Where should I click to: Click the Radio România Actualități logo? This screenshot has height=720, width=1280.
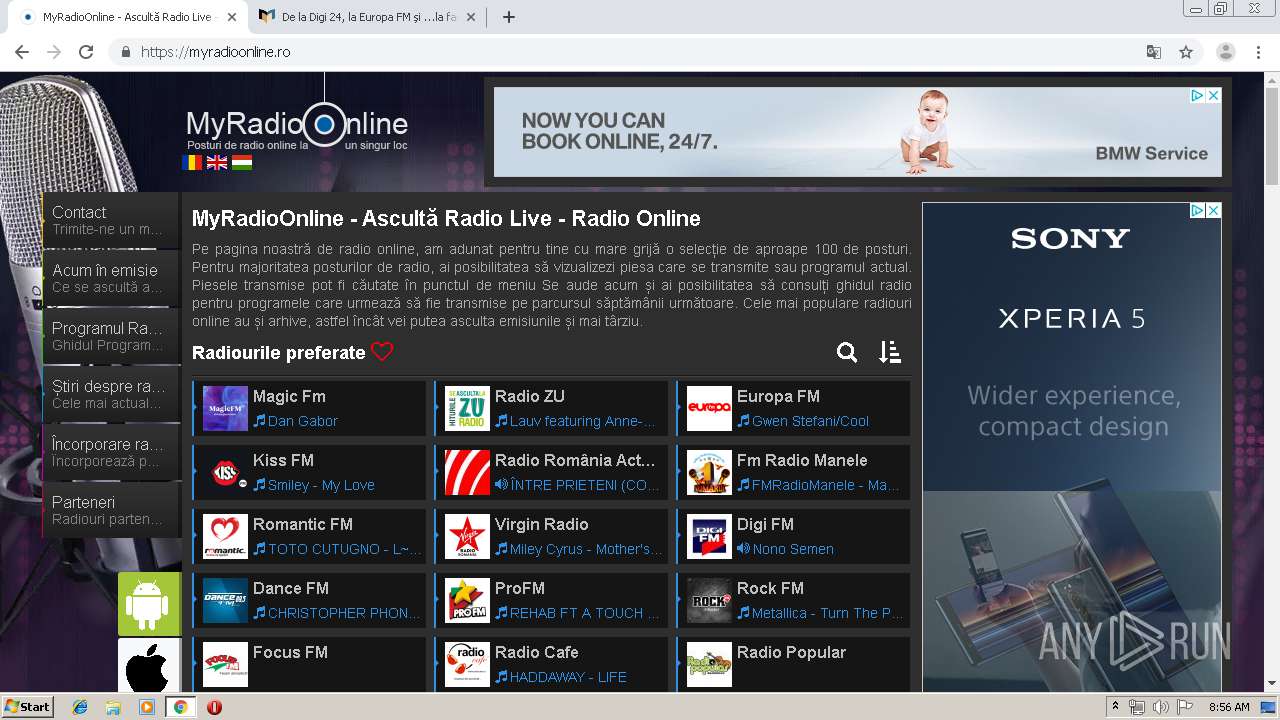467,472
